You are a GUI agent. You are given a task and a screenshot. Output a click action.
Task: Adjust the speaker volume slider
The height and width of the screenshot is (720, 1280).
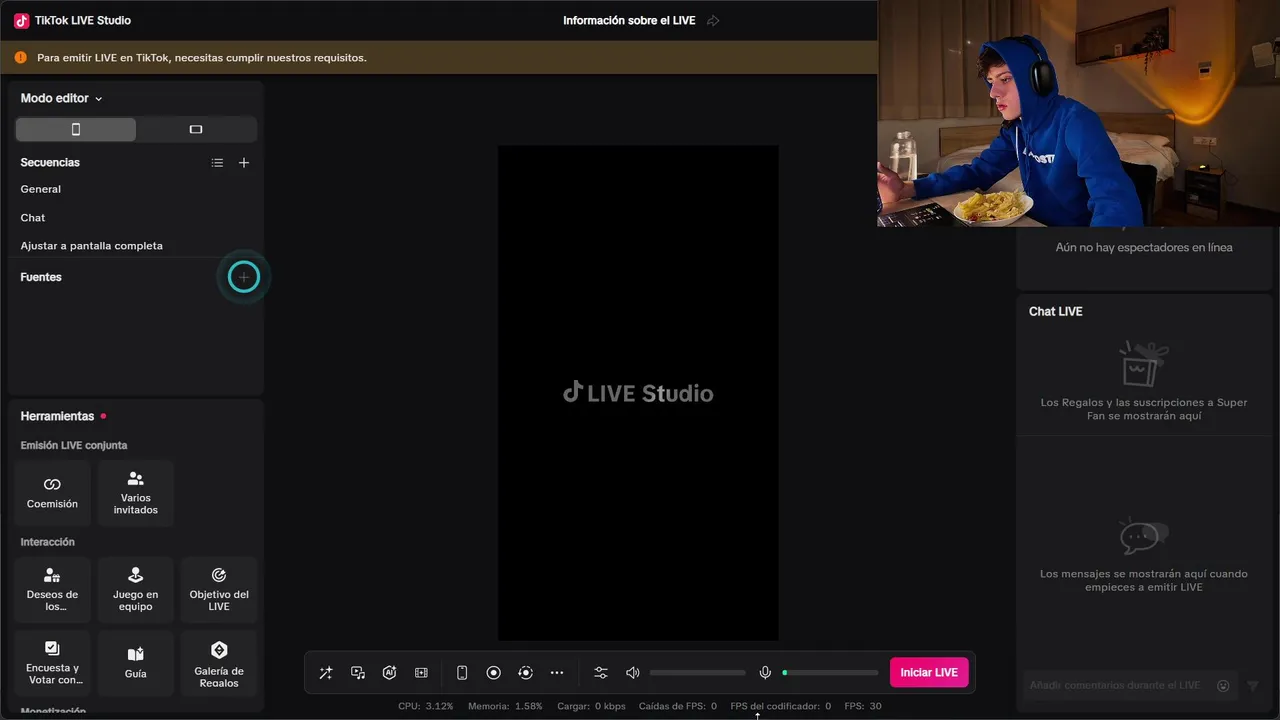(698, 673)
